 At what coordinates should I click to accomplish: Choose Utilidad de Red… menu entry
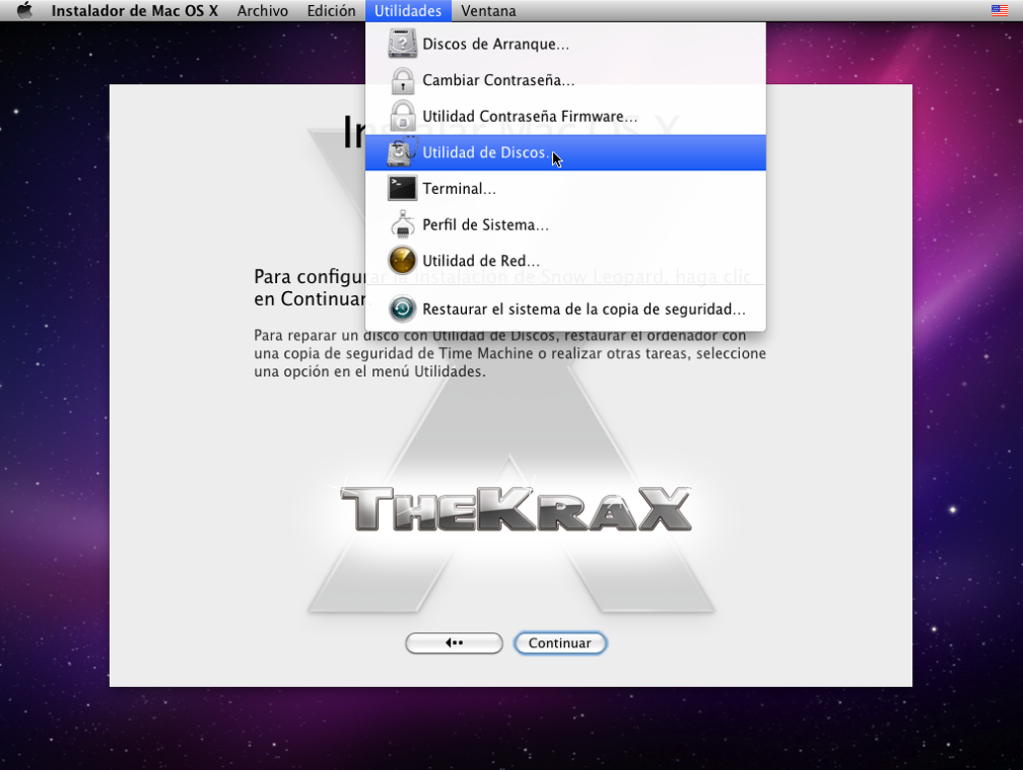(565, 260)
